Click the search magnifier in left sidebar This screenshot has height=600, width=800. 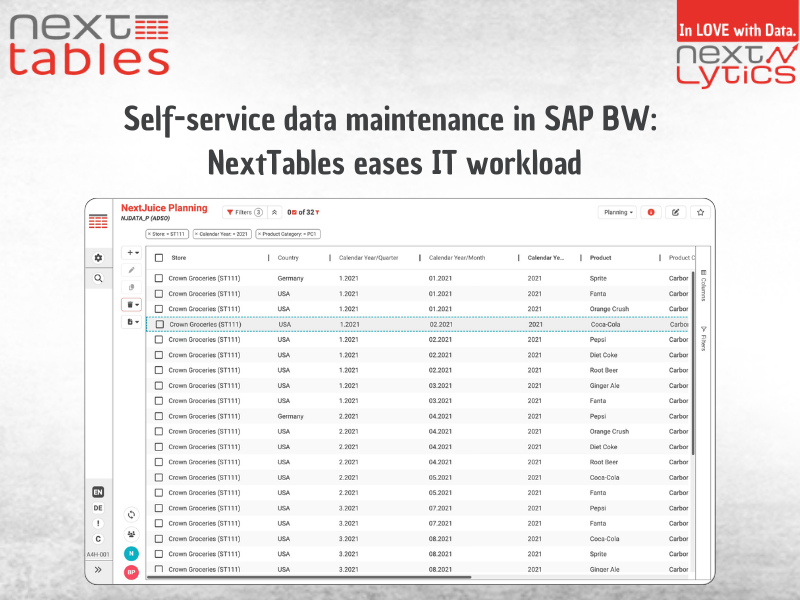(x=98, y=279)
